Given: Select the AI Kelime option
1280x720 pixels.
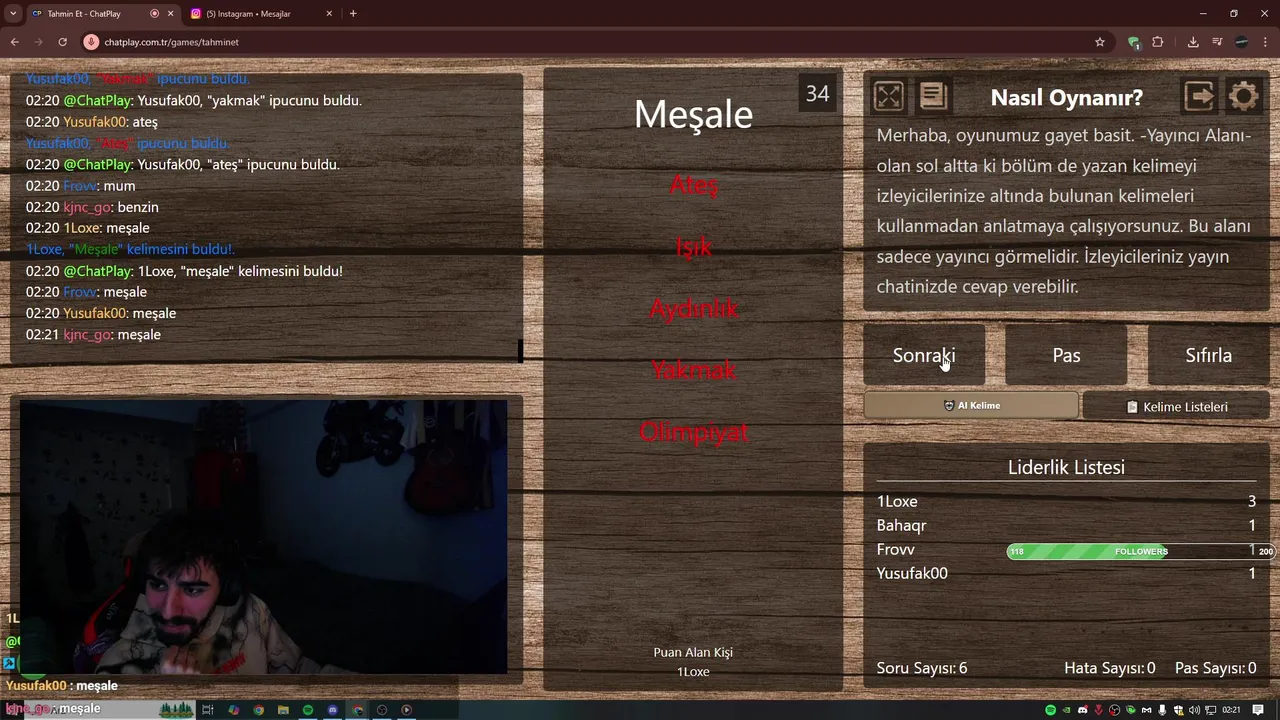Looking at the screenshot, I should [x=971, y=406].
